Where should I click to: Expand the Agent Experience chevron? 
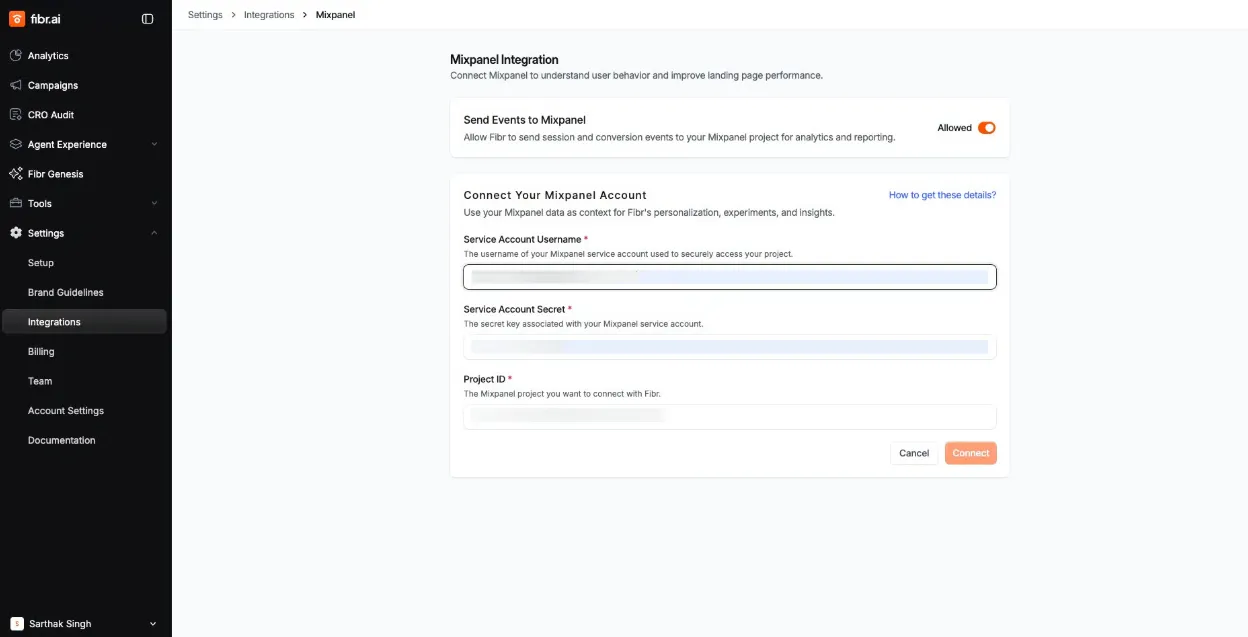[x=154, y=144]
